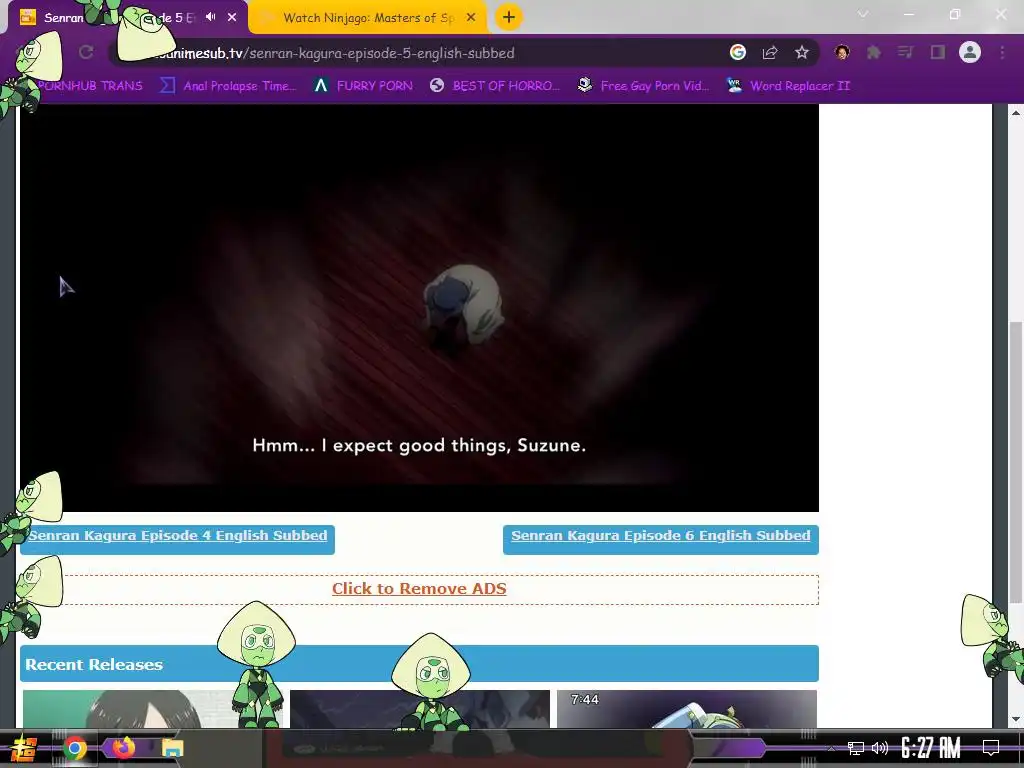Image resolution: width=1024 pixels, height=768 pixels.
Task: Click the 'Click to Remove ADS' link
Action: 419,588
